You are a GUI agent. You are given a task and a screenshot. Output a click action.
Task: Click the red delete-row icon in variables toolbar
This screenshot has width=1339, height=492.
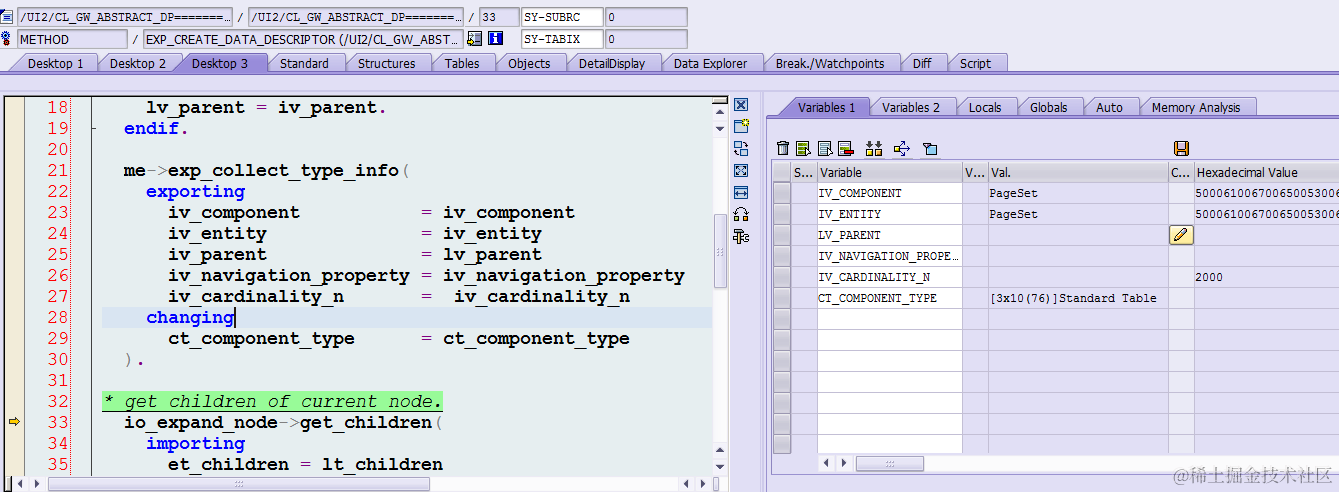coord(845,148)
